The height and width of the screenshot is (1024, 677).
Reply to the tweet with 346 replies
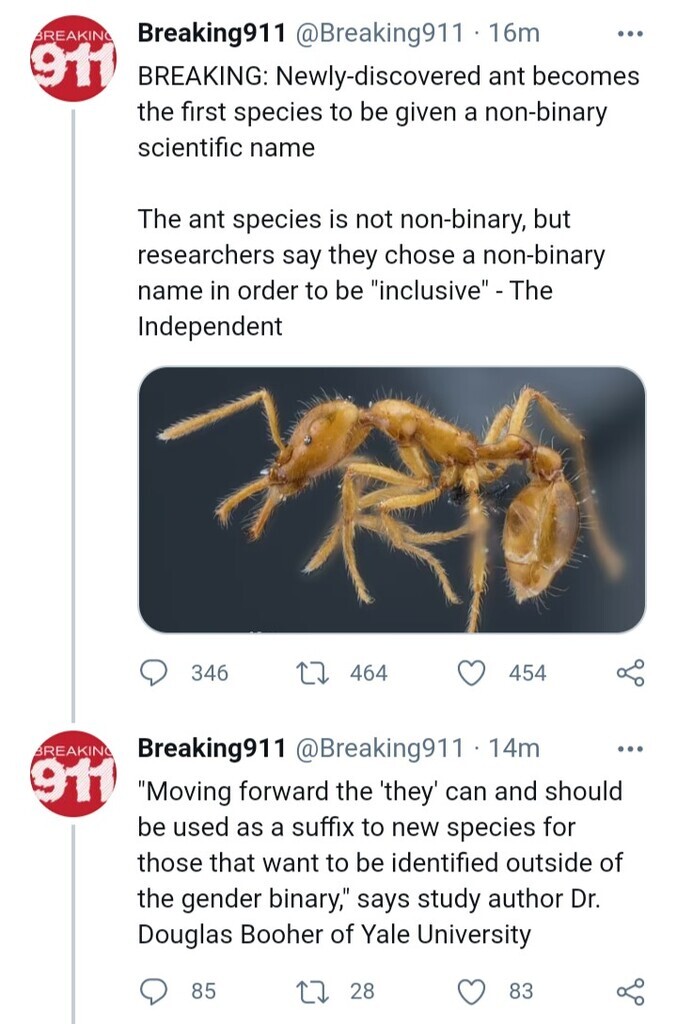(x=154, y=673)
